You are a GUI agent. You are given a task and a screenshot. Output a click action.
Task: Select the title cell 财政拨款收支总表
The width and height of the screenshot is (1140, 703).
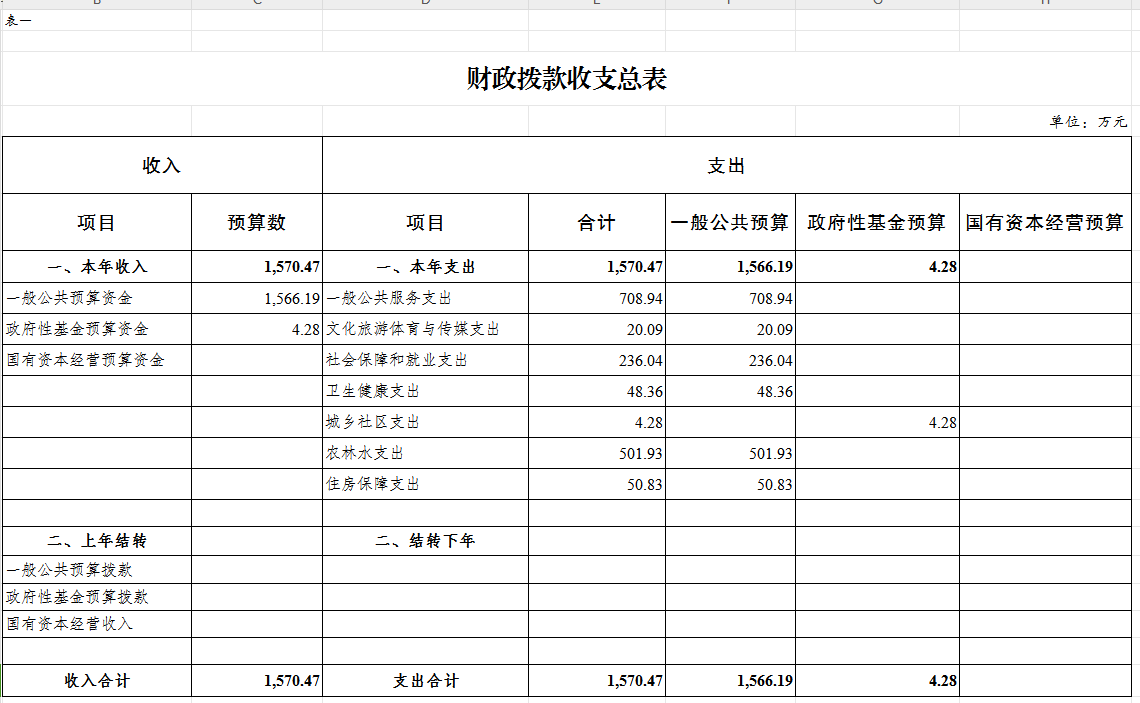[x=566, y=79]
